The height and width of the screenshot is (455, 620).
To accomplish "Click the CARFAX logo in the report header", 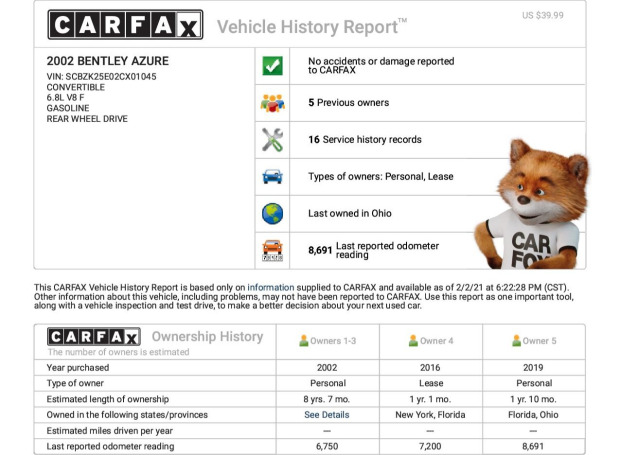I will click(125, 25).
